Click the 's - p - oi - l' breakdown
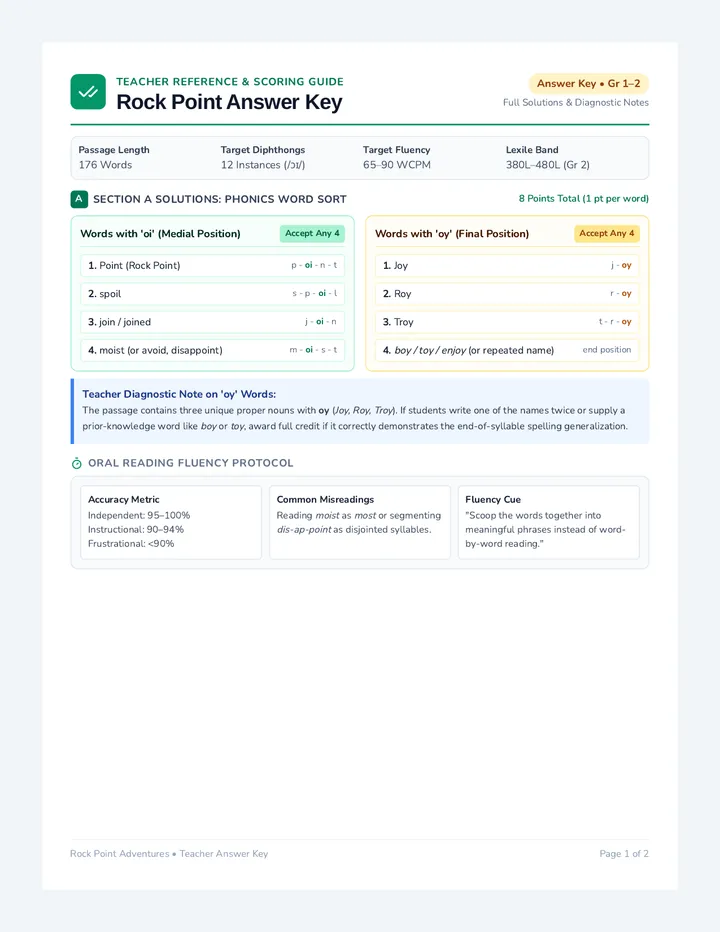 tap(315, 294)
